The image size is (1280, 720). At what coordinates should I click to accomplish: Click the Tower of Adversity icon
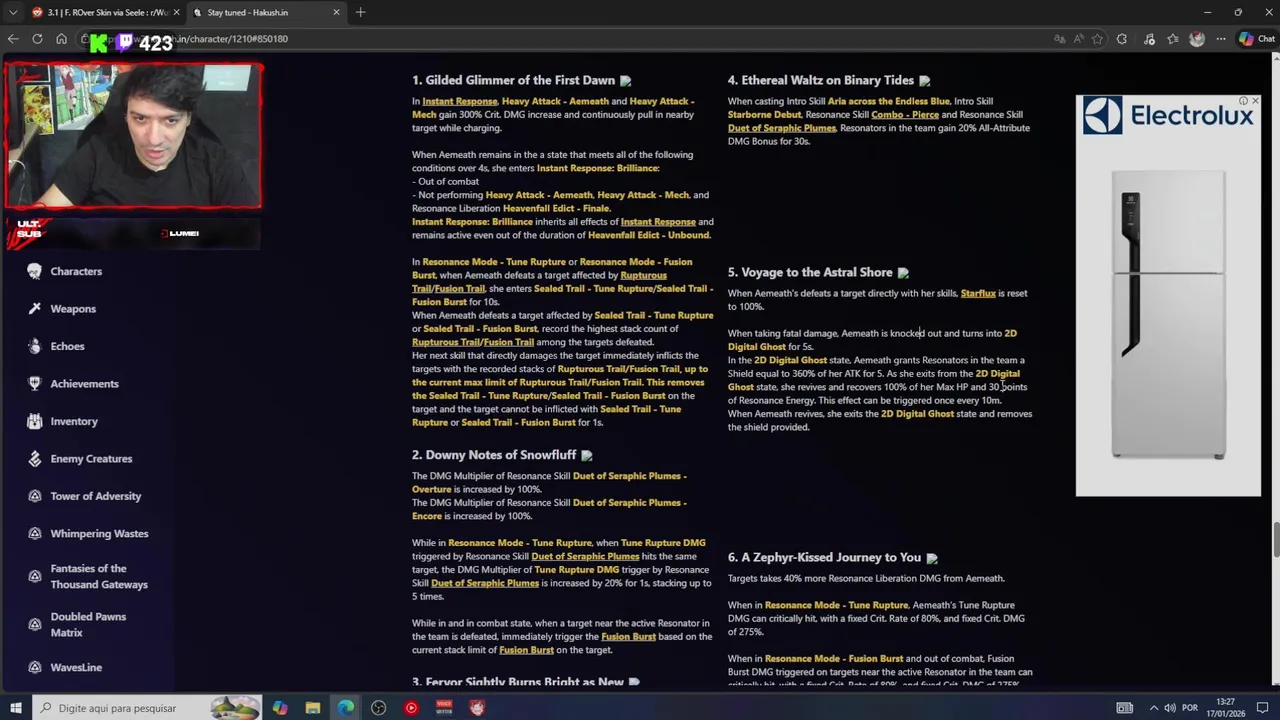[35, 496]
